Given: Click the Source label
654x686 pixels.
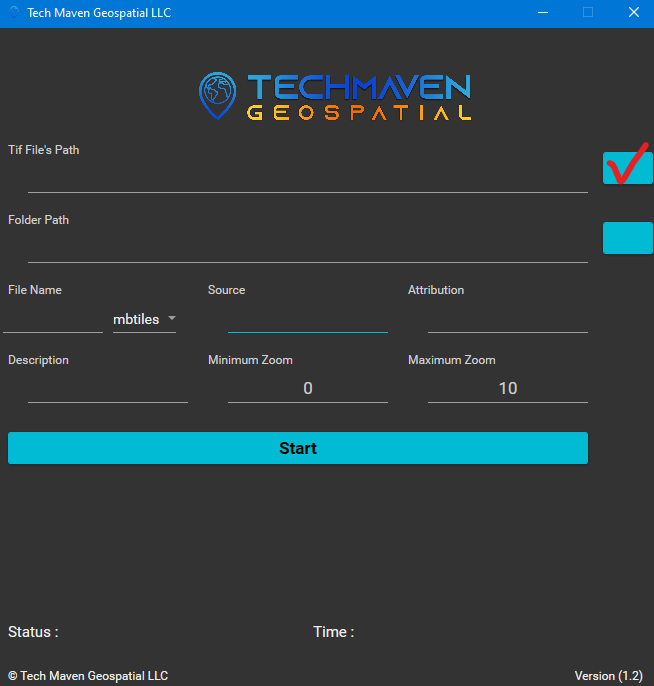Looking at the screenshot, I should point(227,290).
